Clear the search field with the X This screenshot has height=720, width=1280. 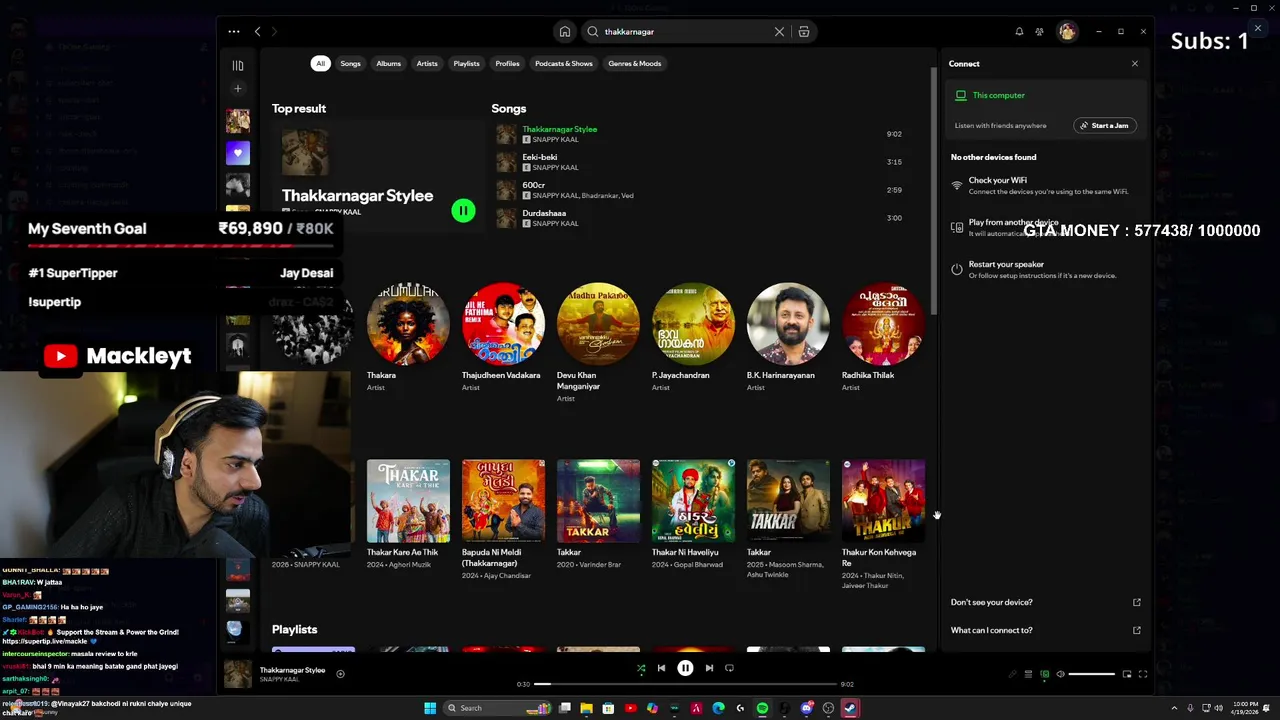click(x=779, y=32)
